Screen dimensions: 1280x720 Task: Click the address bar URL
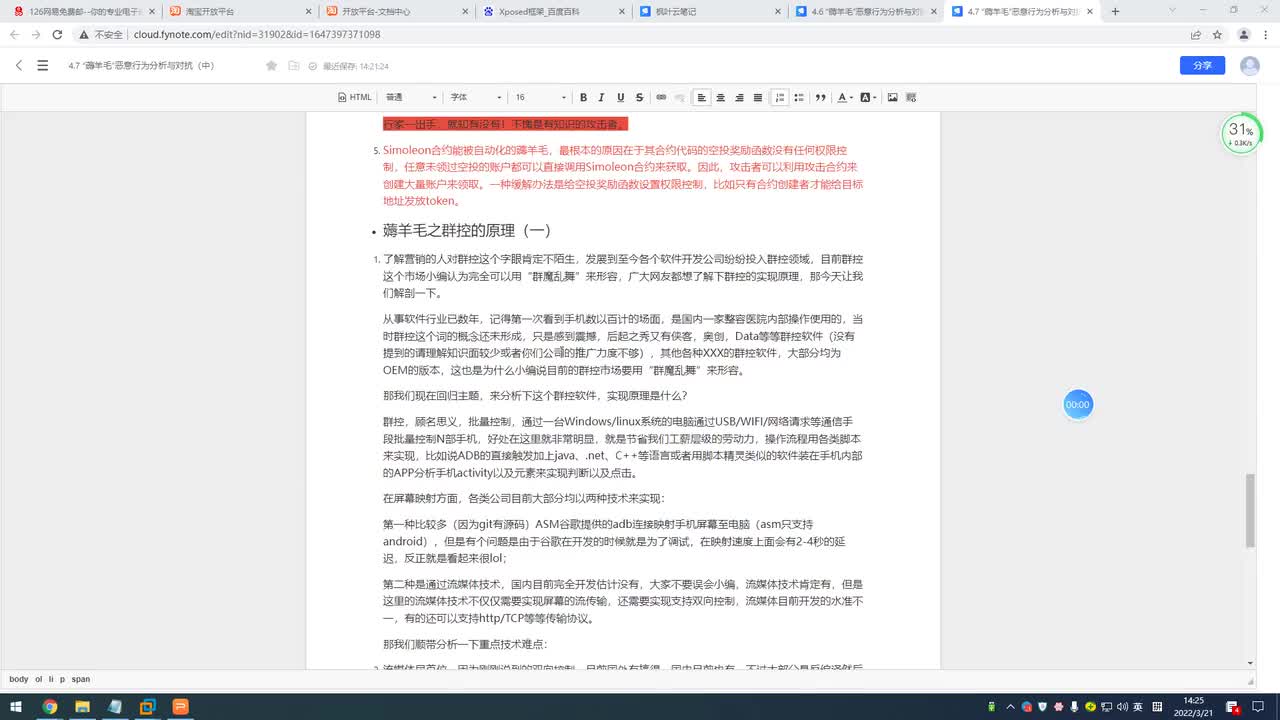pos(257,34)
